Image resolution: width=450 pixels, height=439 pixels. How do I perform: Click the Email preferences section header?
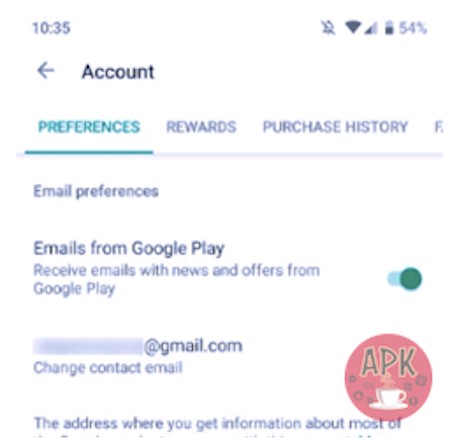click(96, 191)
